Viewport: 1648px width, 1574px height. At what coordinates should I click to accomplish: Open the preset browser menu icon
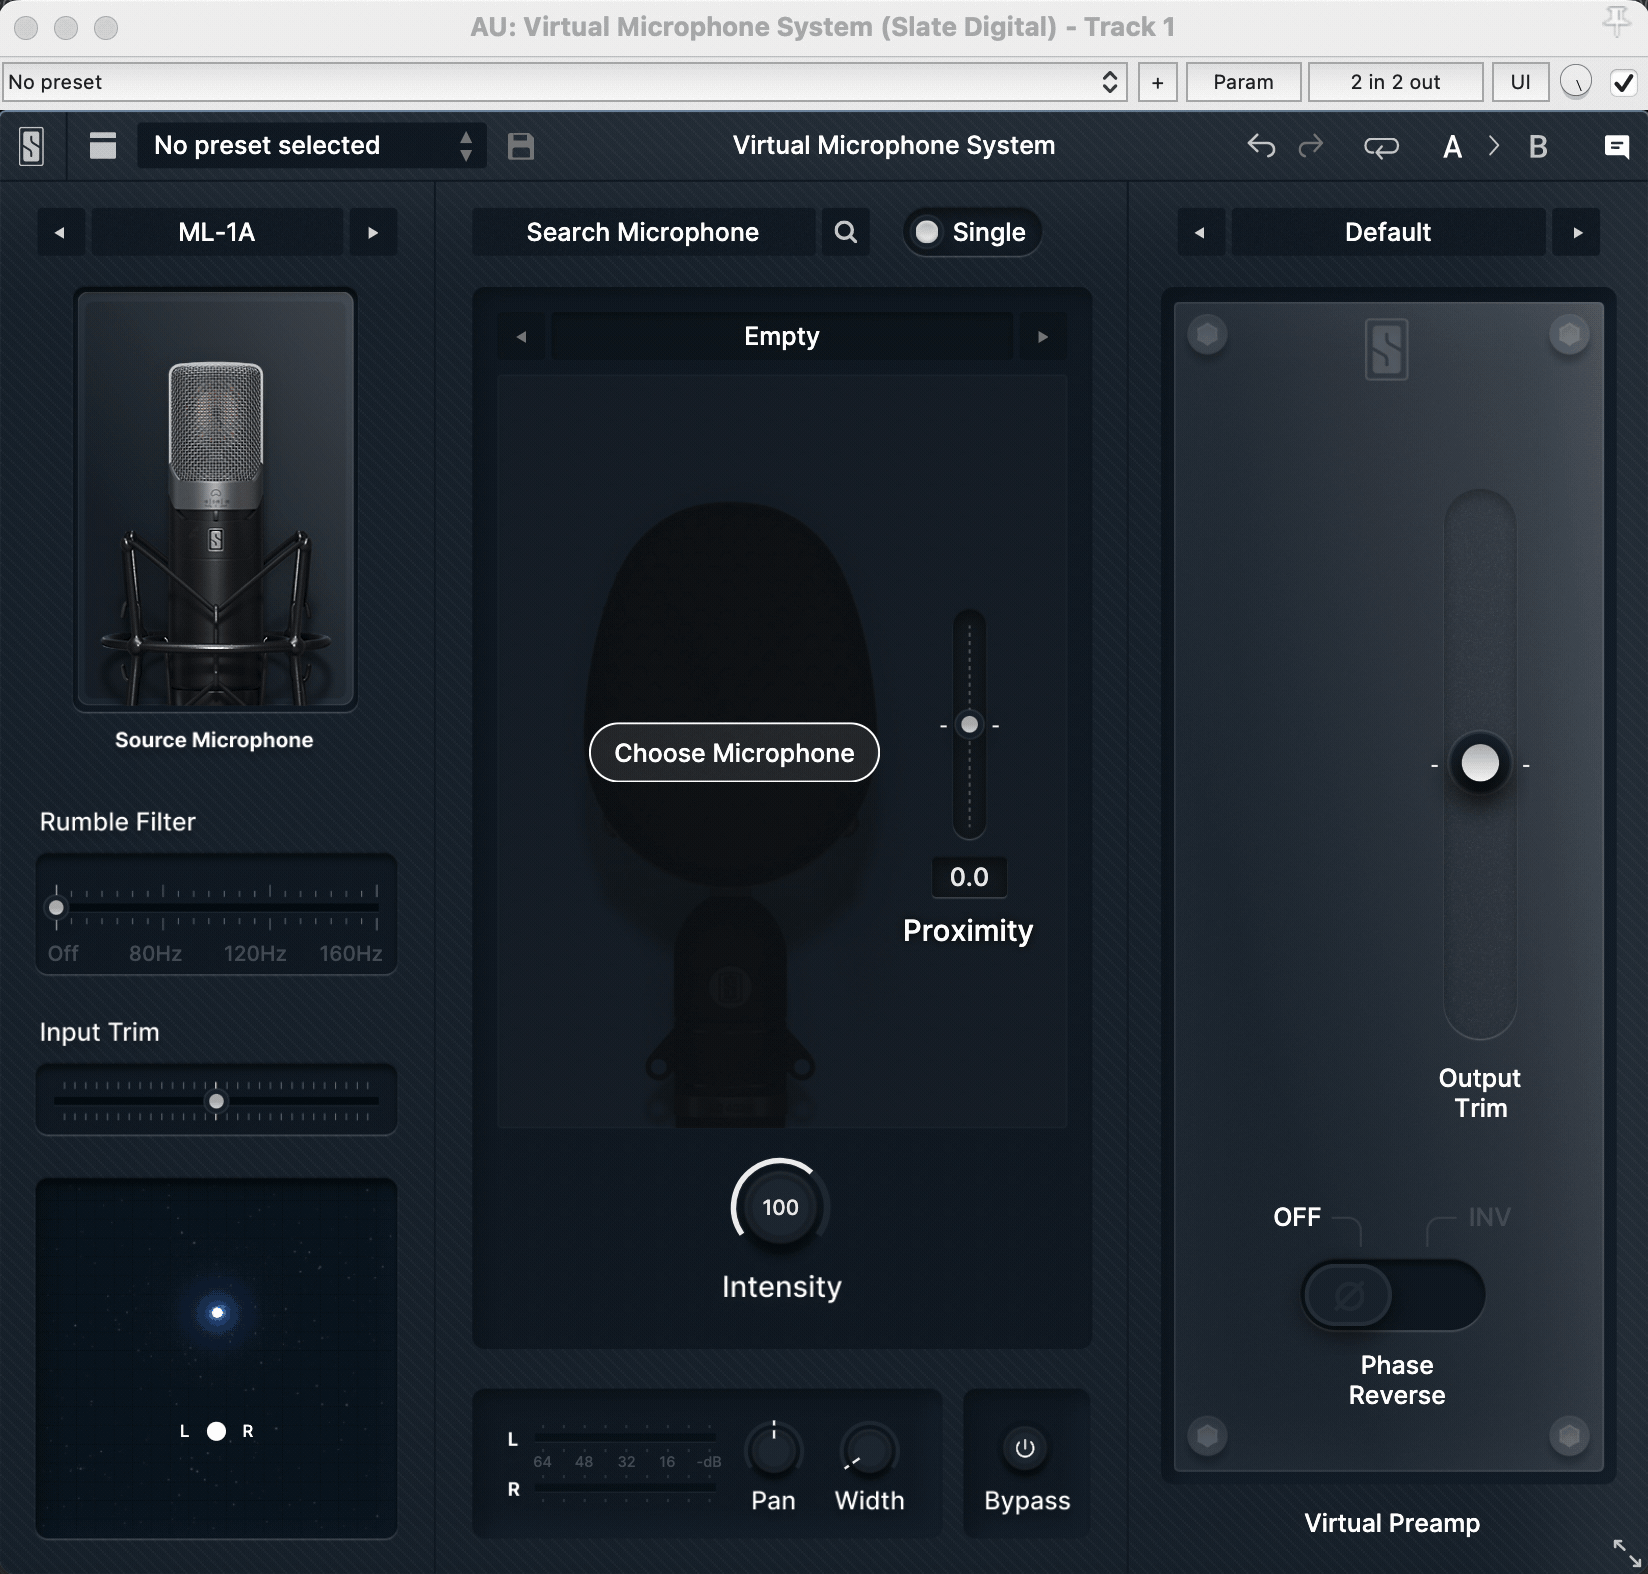[103, 146]
